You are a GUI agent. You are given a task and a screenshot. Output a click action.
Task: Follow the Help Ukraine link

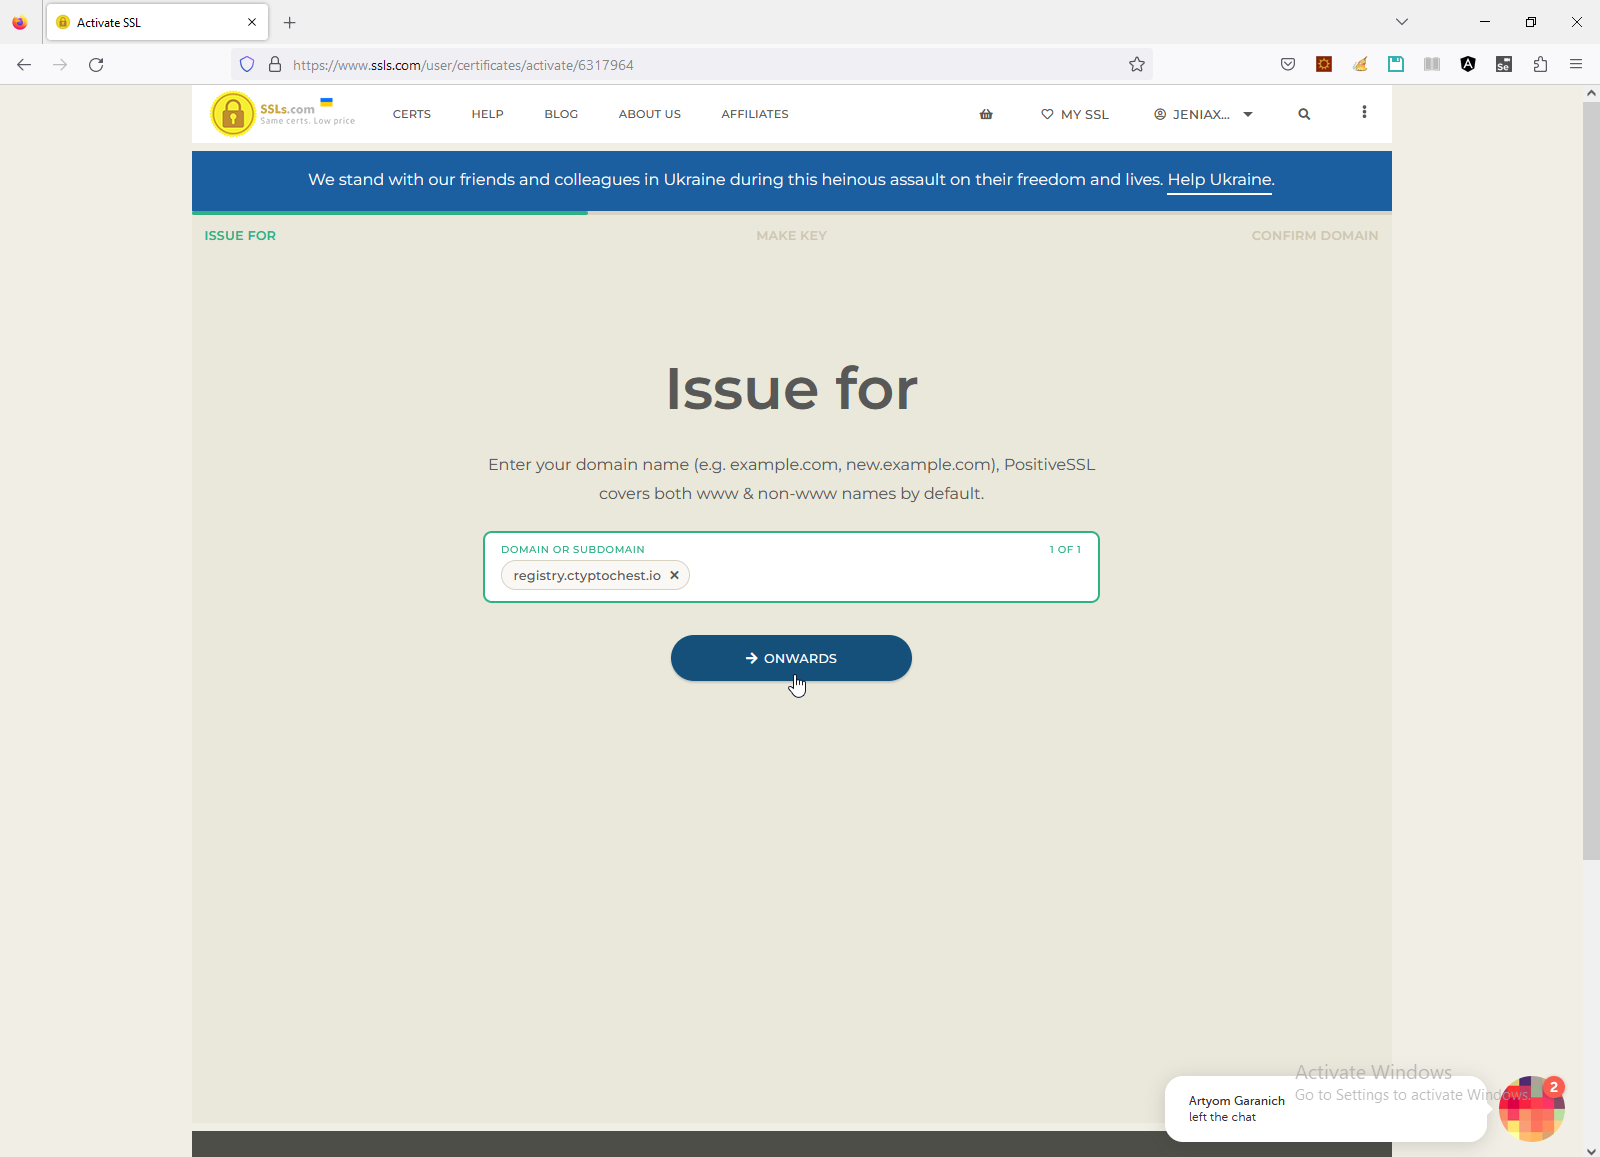[1220, 180]
